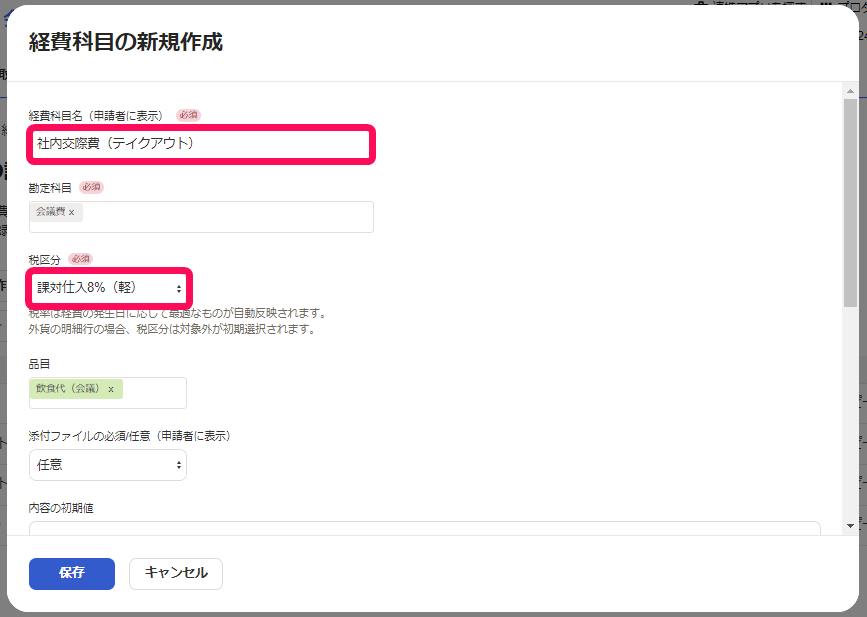The image size is (867, 617).
Task: Click the 飲食代（会議） tag label
Action: (x=69, y=389)
